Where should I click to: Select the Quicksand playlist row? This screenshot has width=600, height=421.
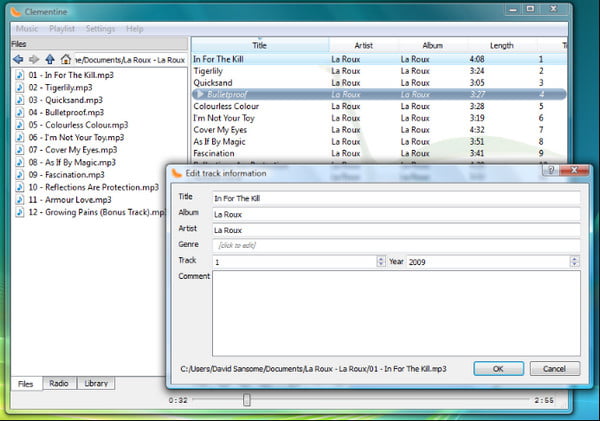[379, 83]
